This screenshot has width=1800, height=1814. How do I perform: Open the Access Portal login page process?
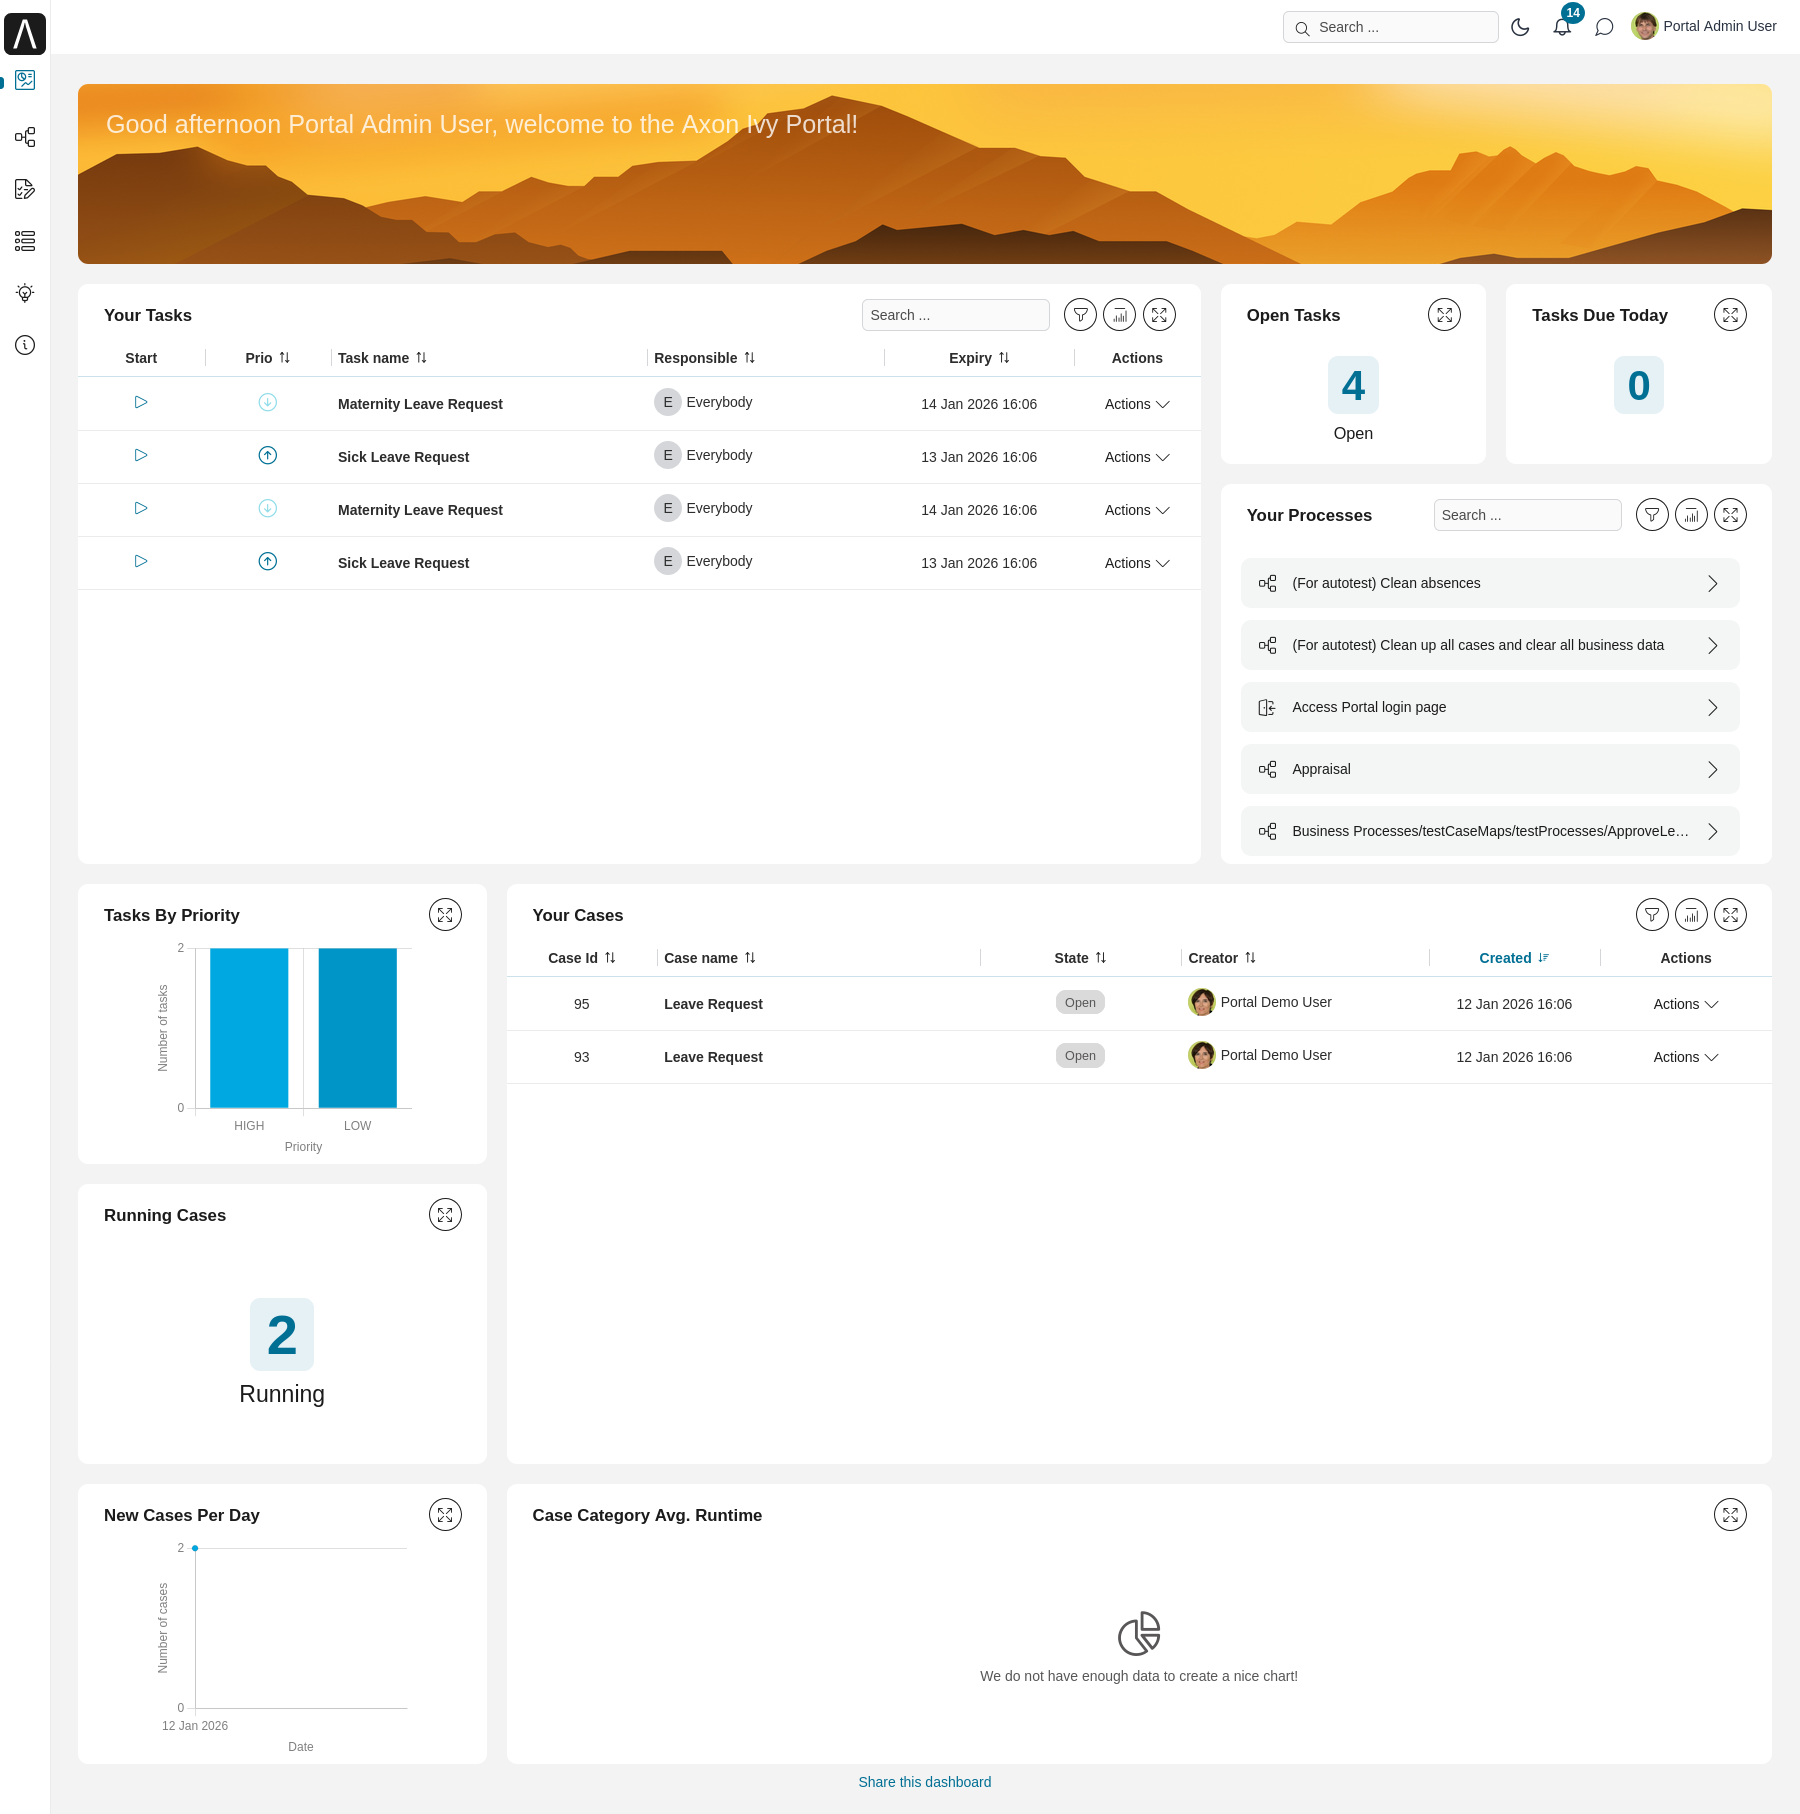[1489, 707]
